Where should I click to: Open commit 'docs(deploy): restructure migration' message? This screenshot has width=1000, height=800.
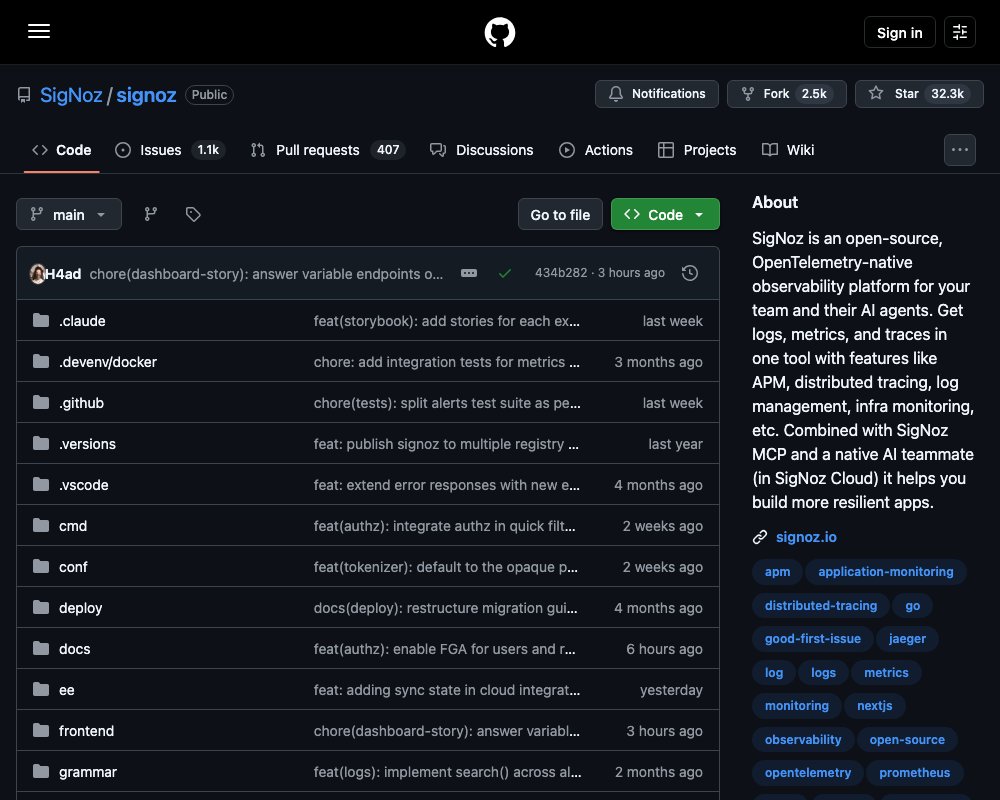445,608
